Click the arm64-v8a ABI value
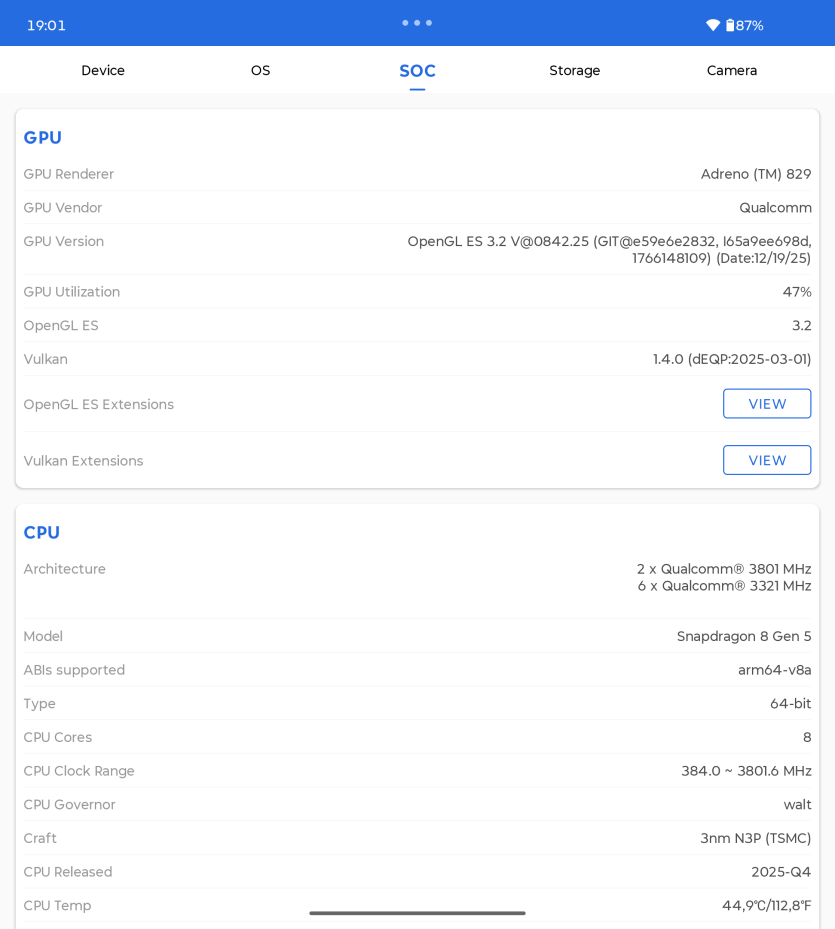Viewport: 835px width, 929px height. coord(775,670)
